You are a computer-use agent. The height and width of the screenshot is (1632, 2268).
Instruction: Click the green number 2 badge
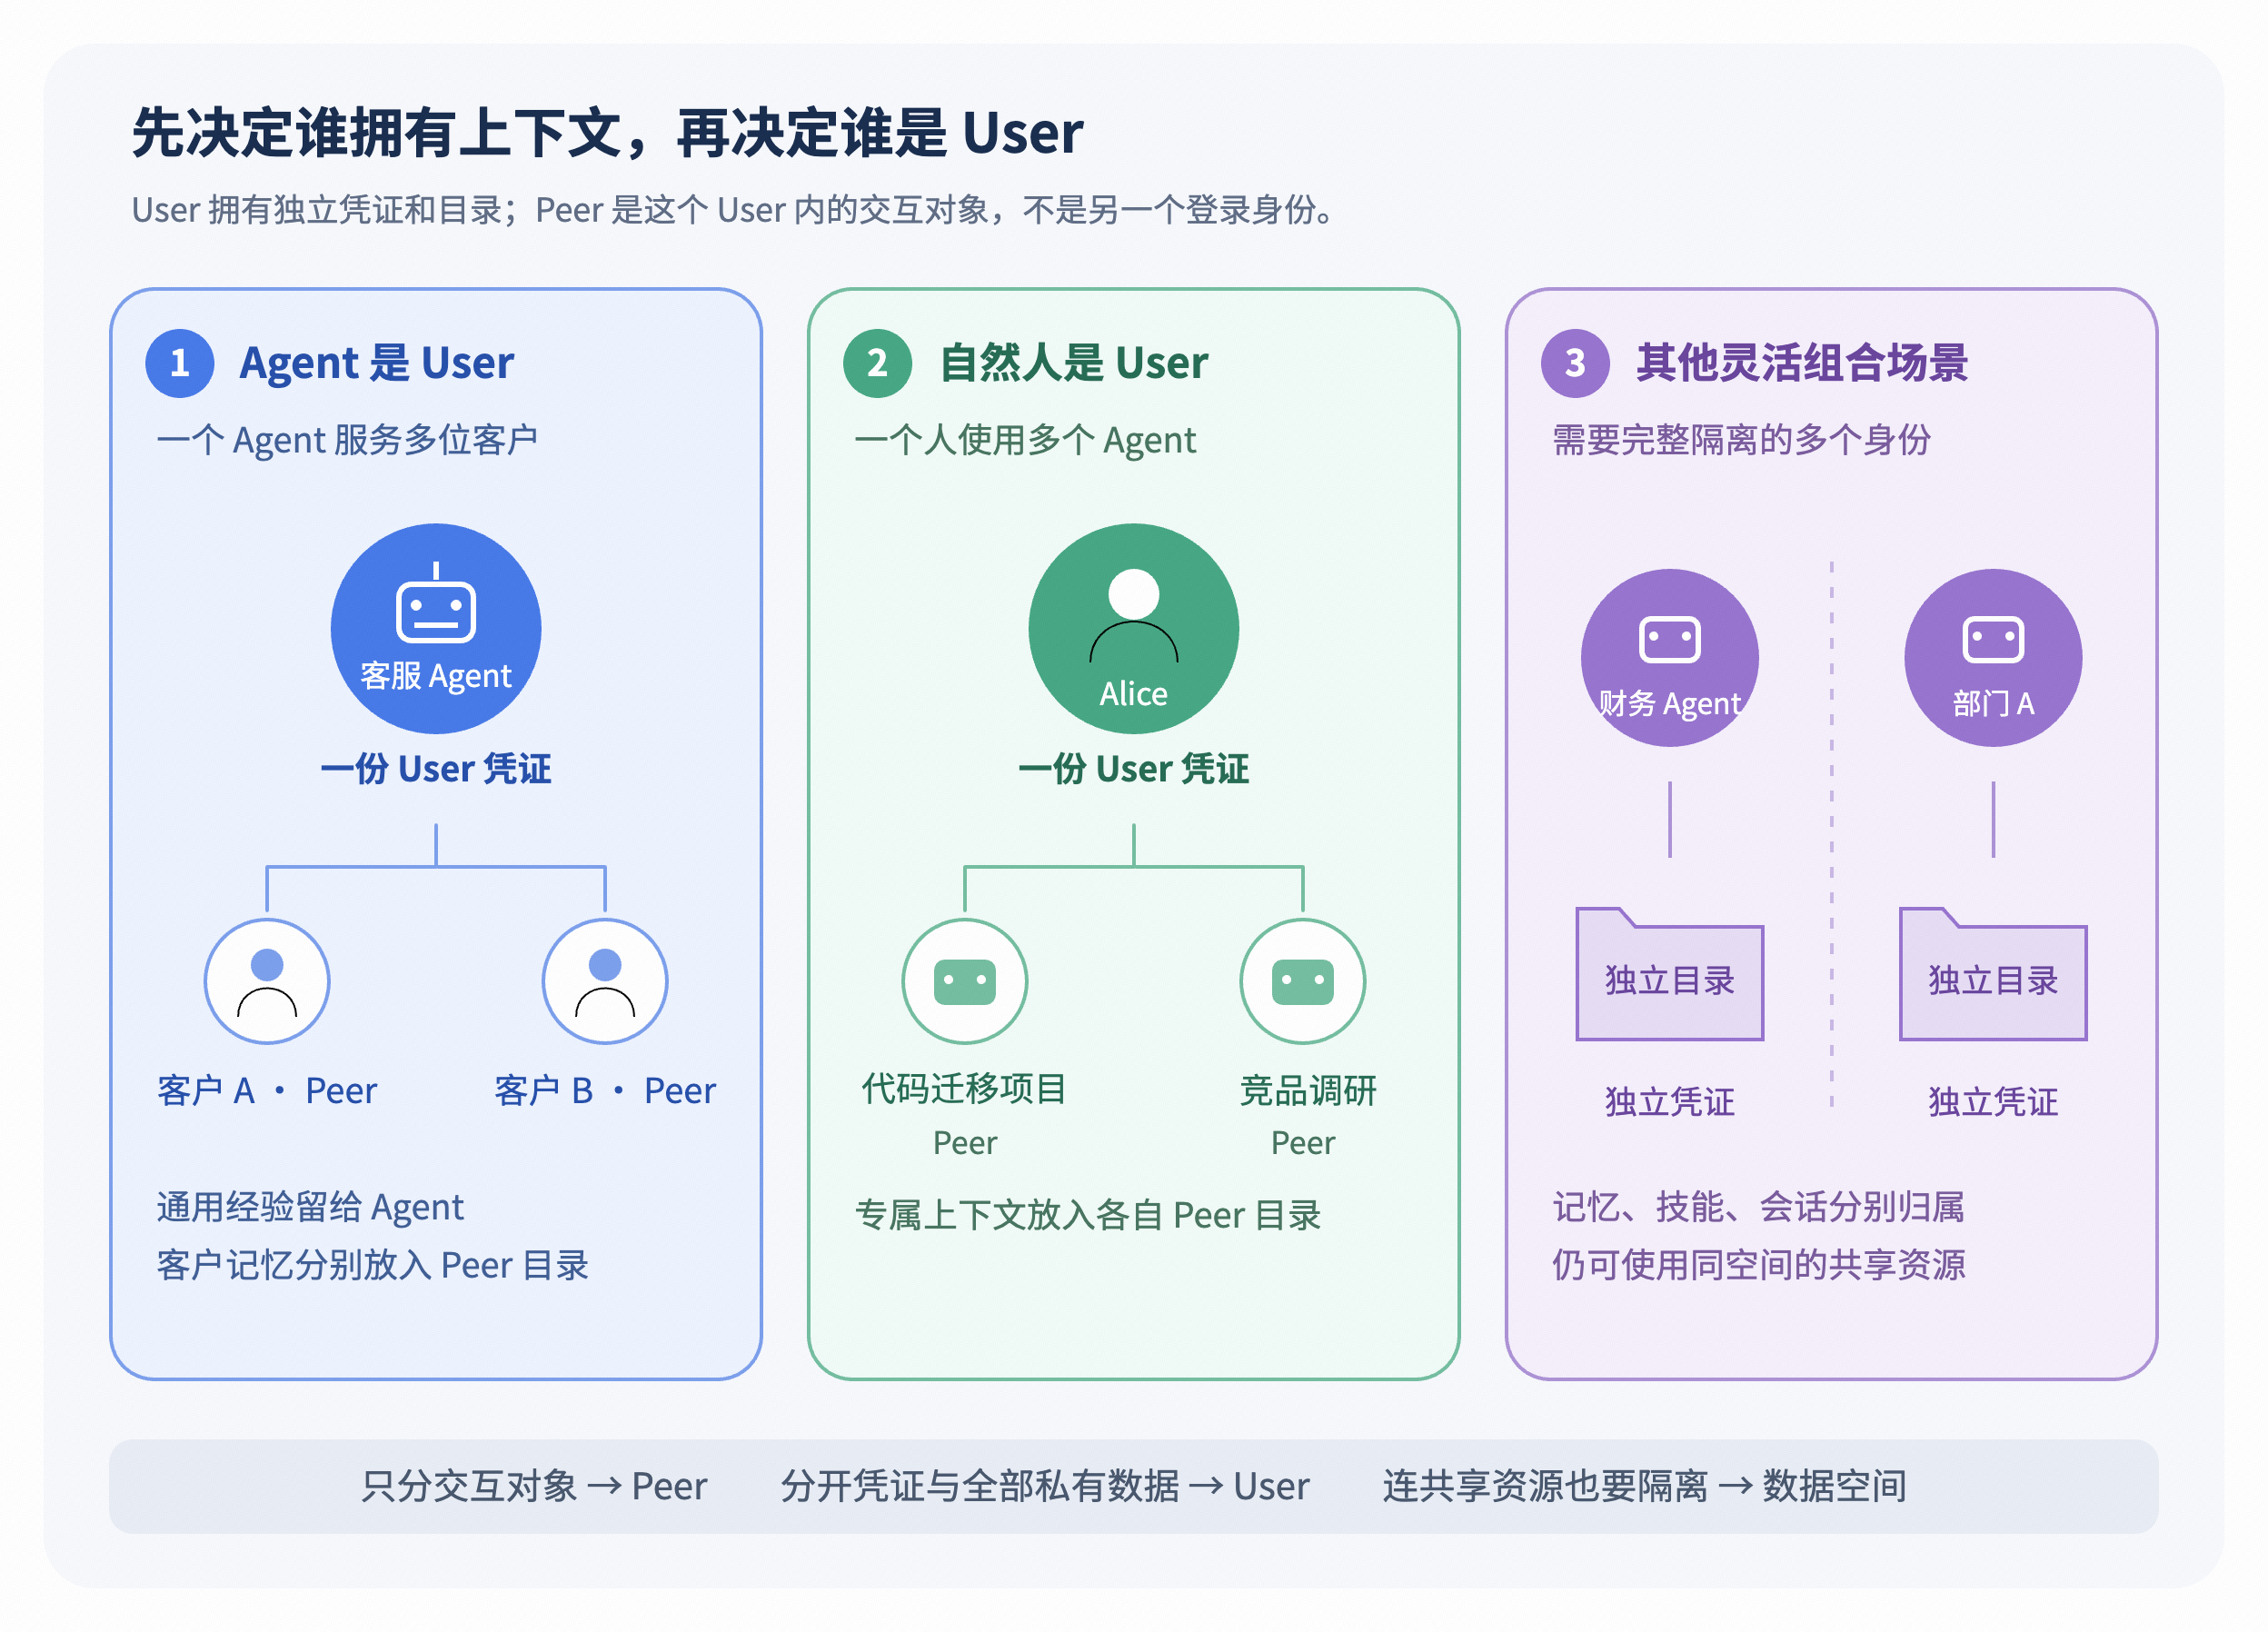(877, 363)
